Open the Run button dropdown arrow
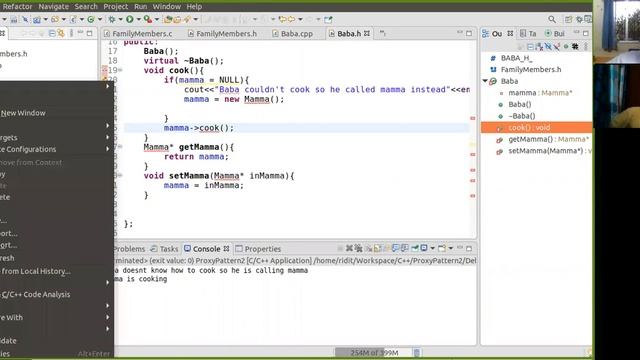640x360 pixels. tap(139, 19)
